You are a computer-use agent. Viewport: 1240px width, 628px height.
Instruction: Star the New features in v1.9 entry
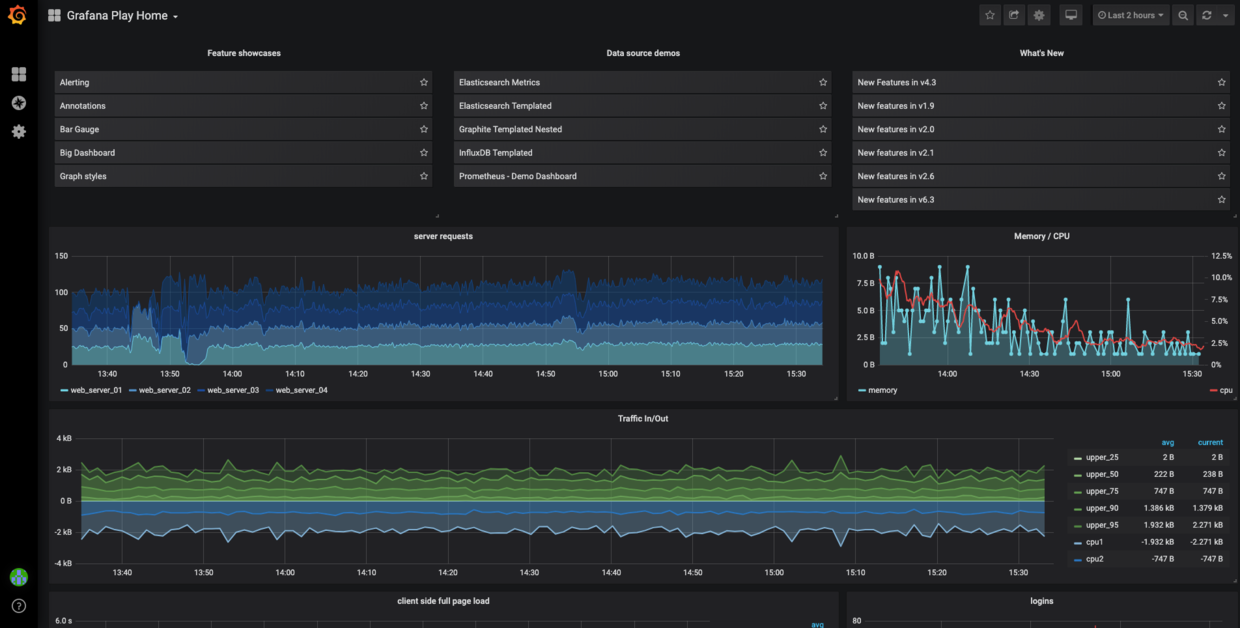[x=1221, y=106]
